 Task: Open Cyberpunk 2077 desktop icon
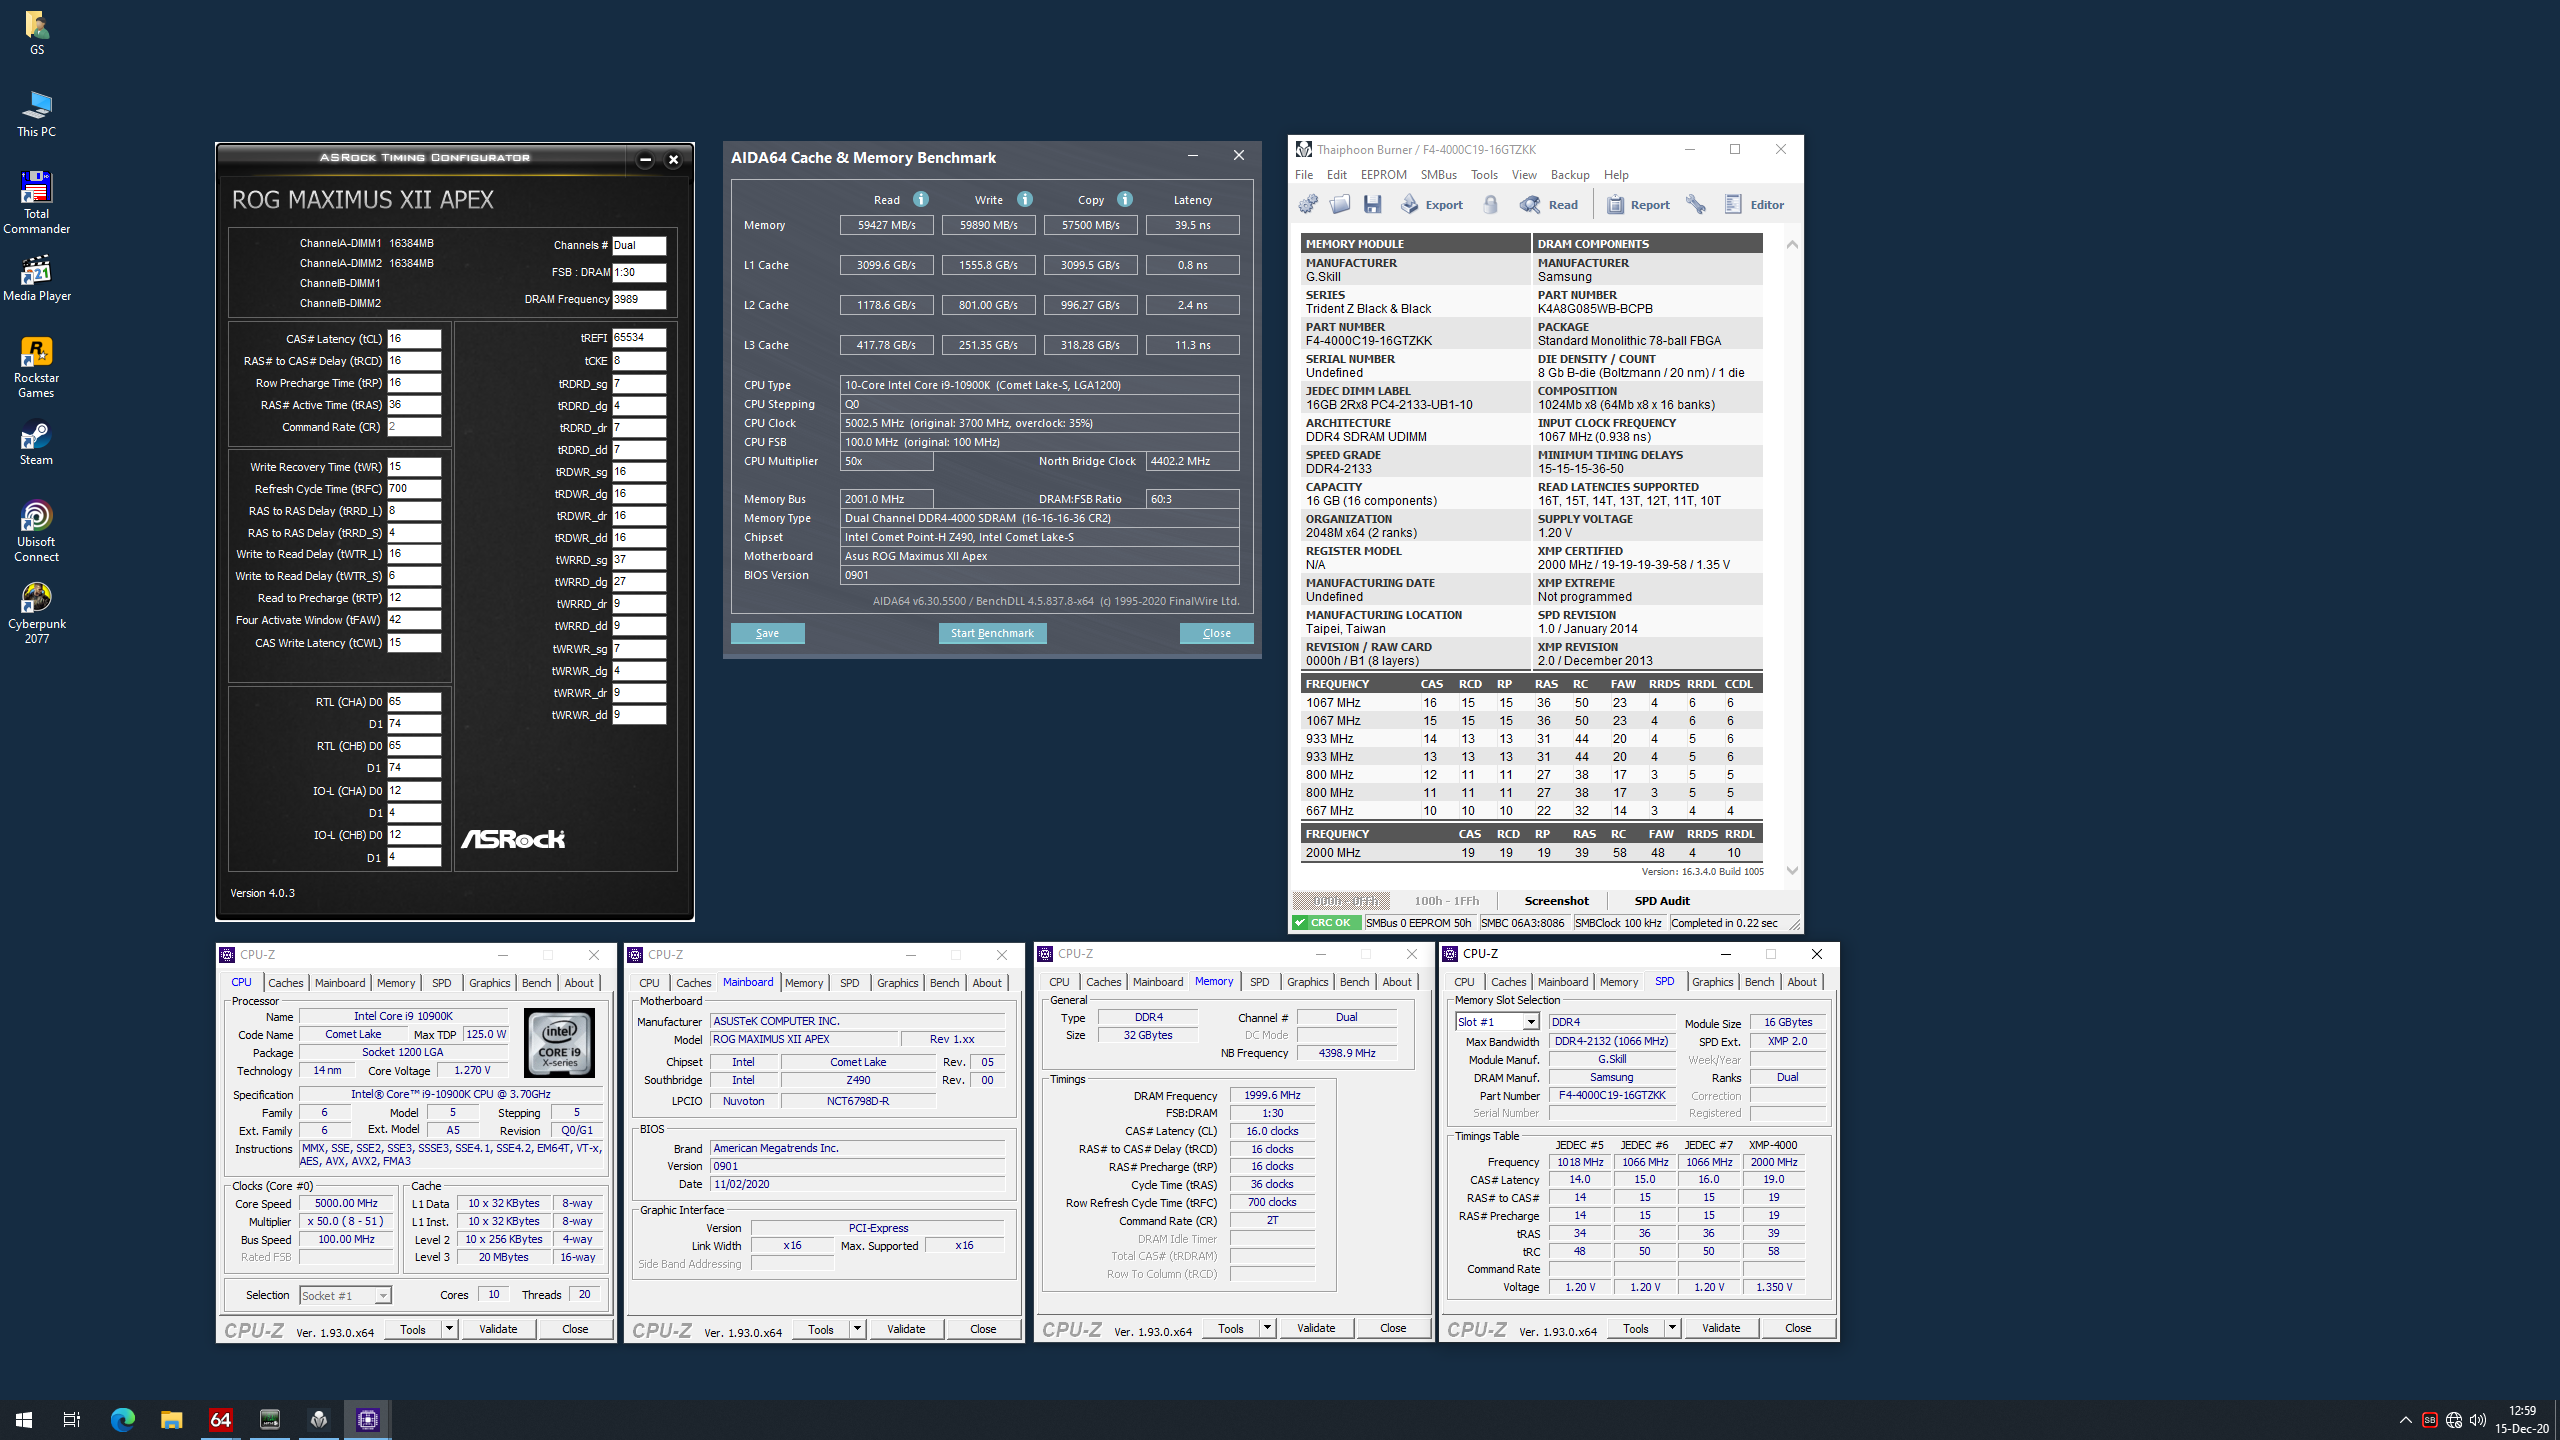click(36, 614)
